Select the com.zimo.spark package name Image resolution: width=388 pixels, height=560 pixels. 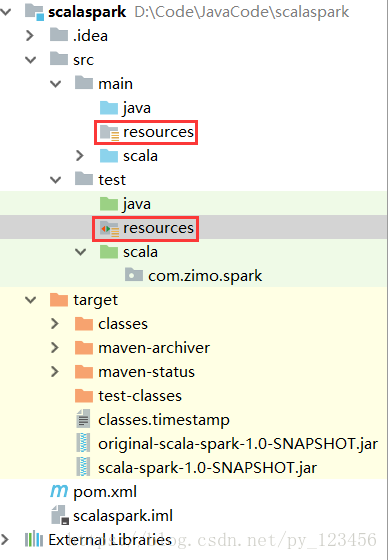205,276
